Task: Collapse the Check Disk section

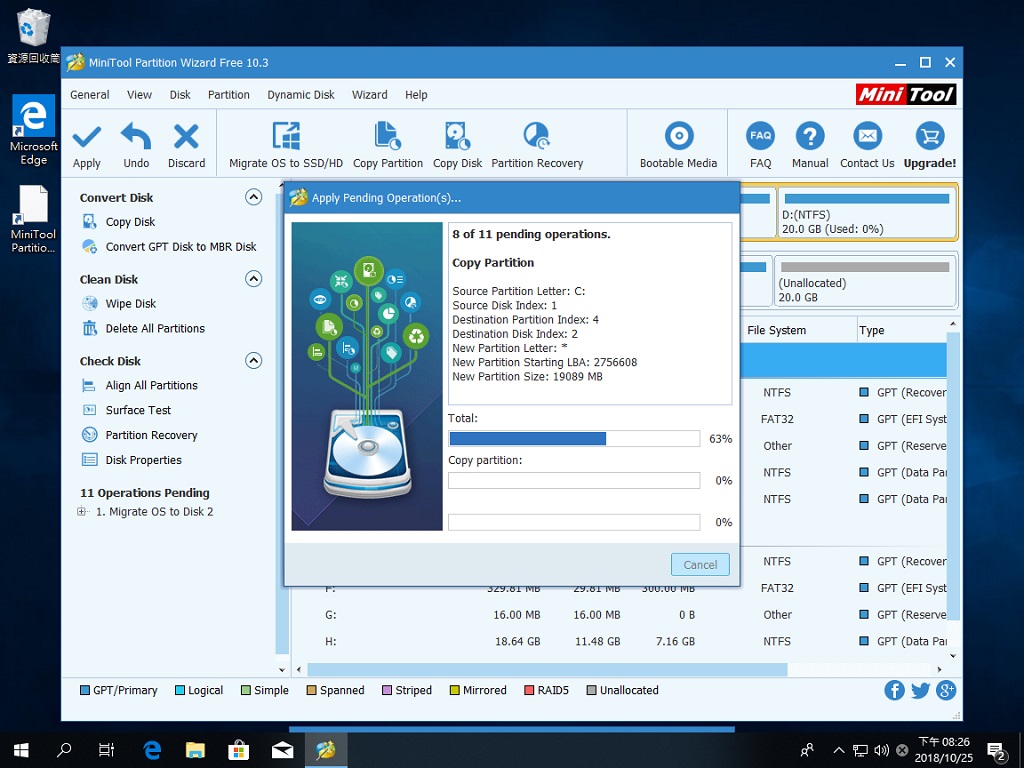Action: (x=253, y=360)
